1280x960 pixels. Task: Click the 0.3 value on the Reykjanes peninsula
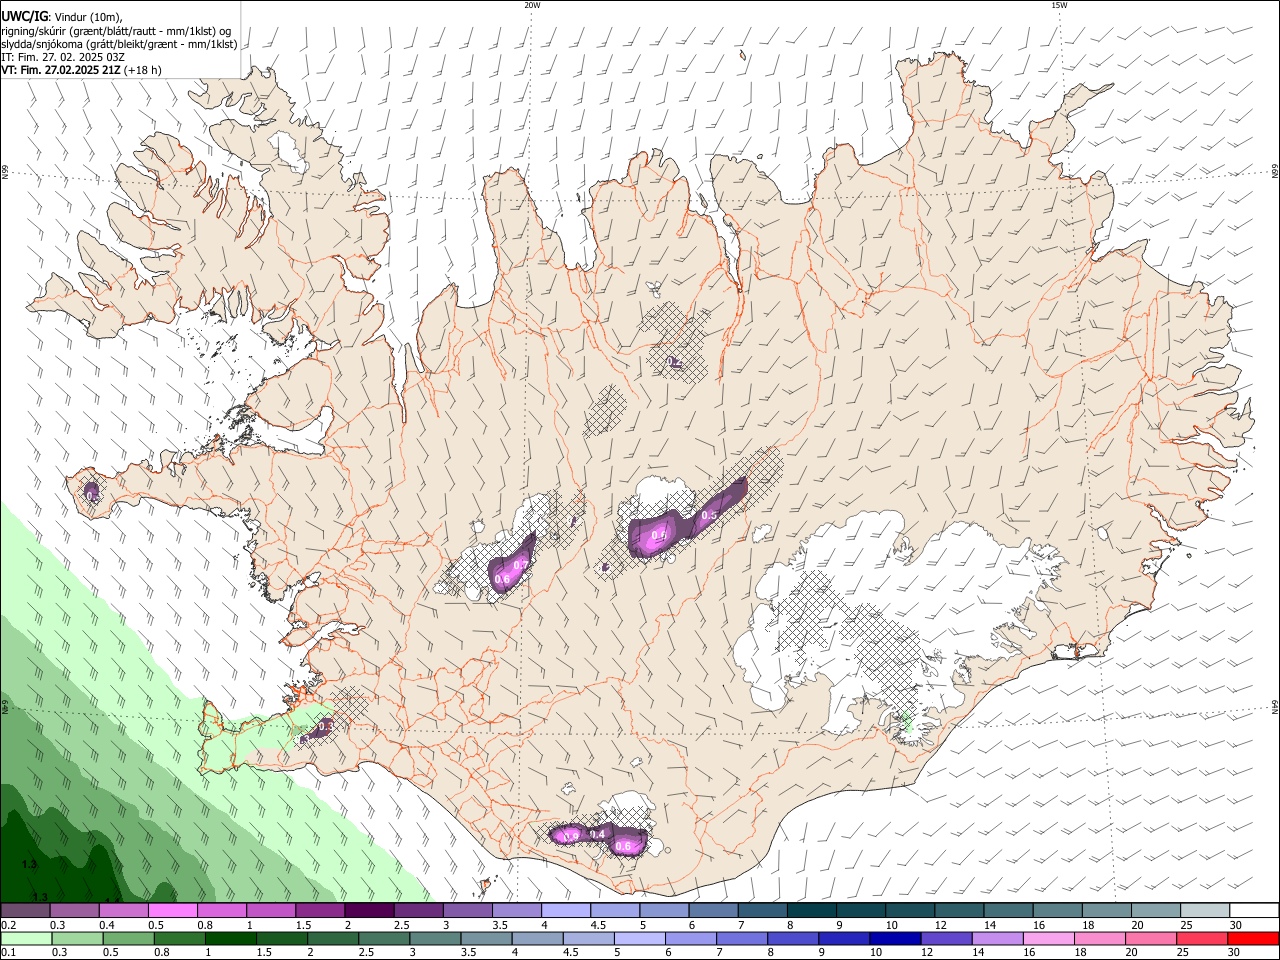(325, 725)
